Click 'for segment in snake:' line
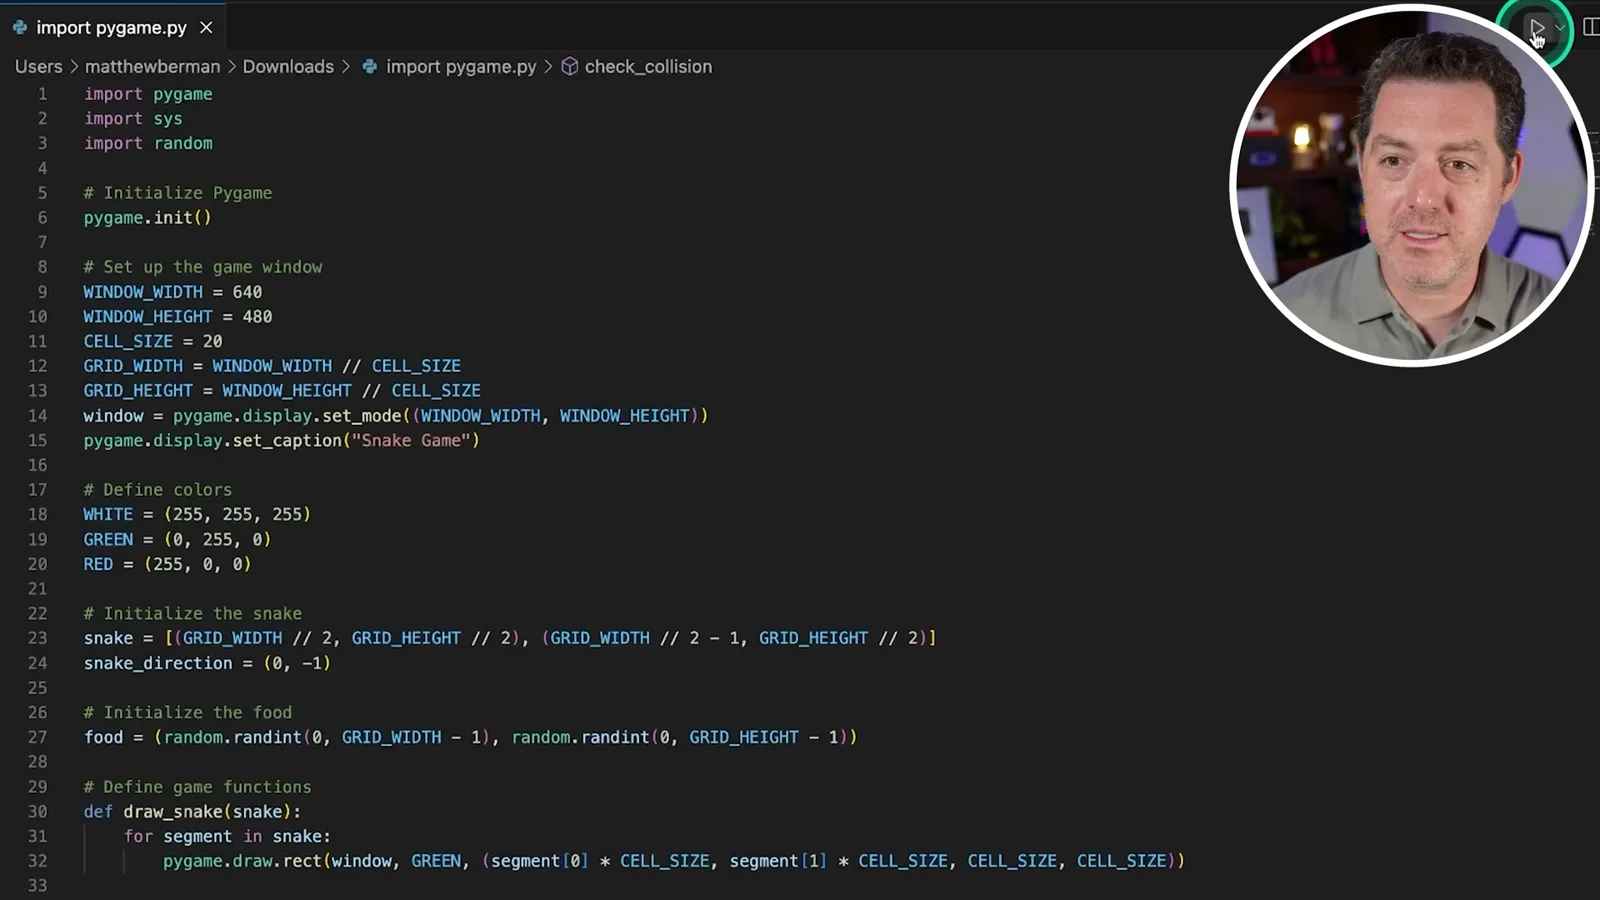The image size is (1600, 900). 227,837
